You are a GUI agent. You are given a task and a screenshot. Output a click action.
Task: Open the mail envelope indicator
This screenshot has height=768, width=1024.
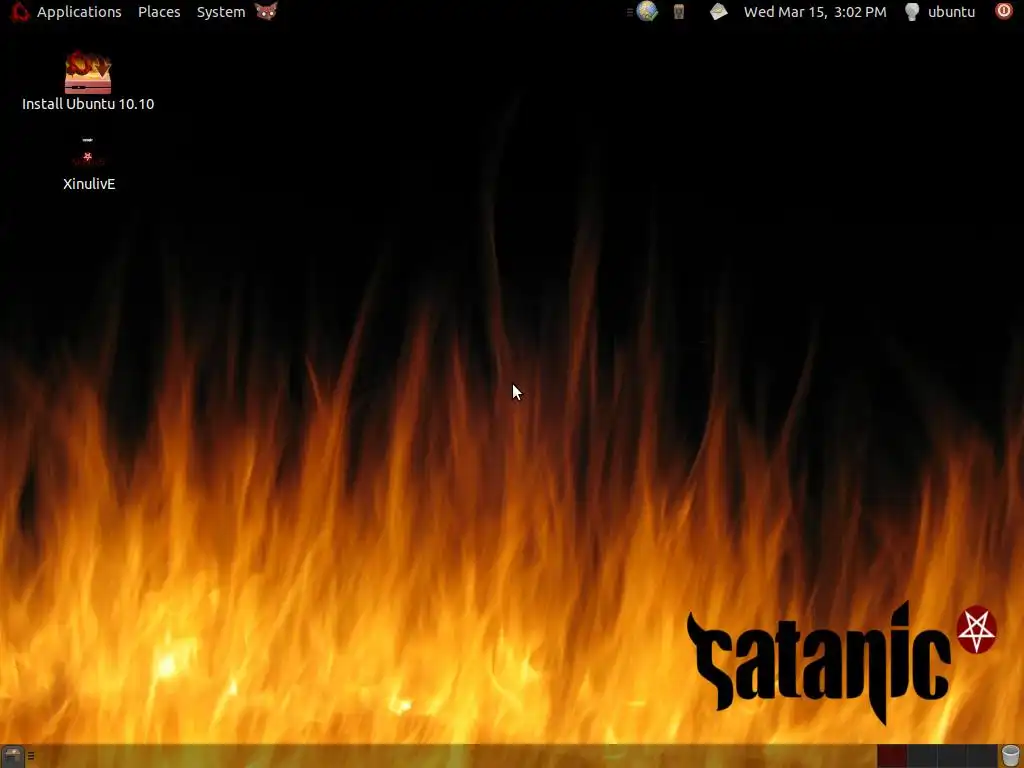(718, 12)
